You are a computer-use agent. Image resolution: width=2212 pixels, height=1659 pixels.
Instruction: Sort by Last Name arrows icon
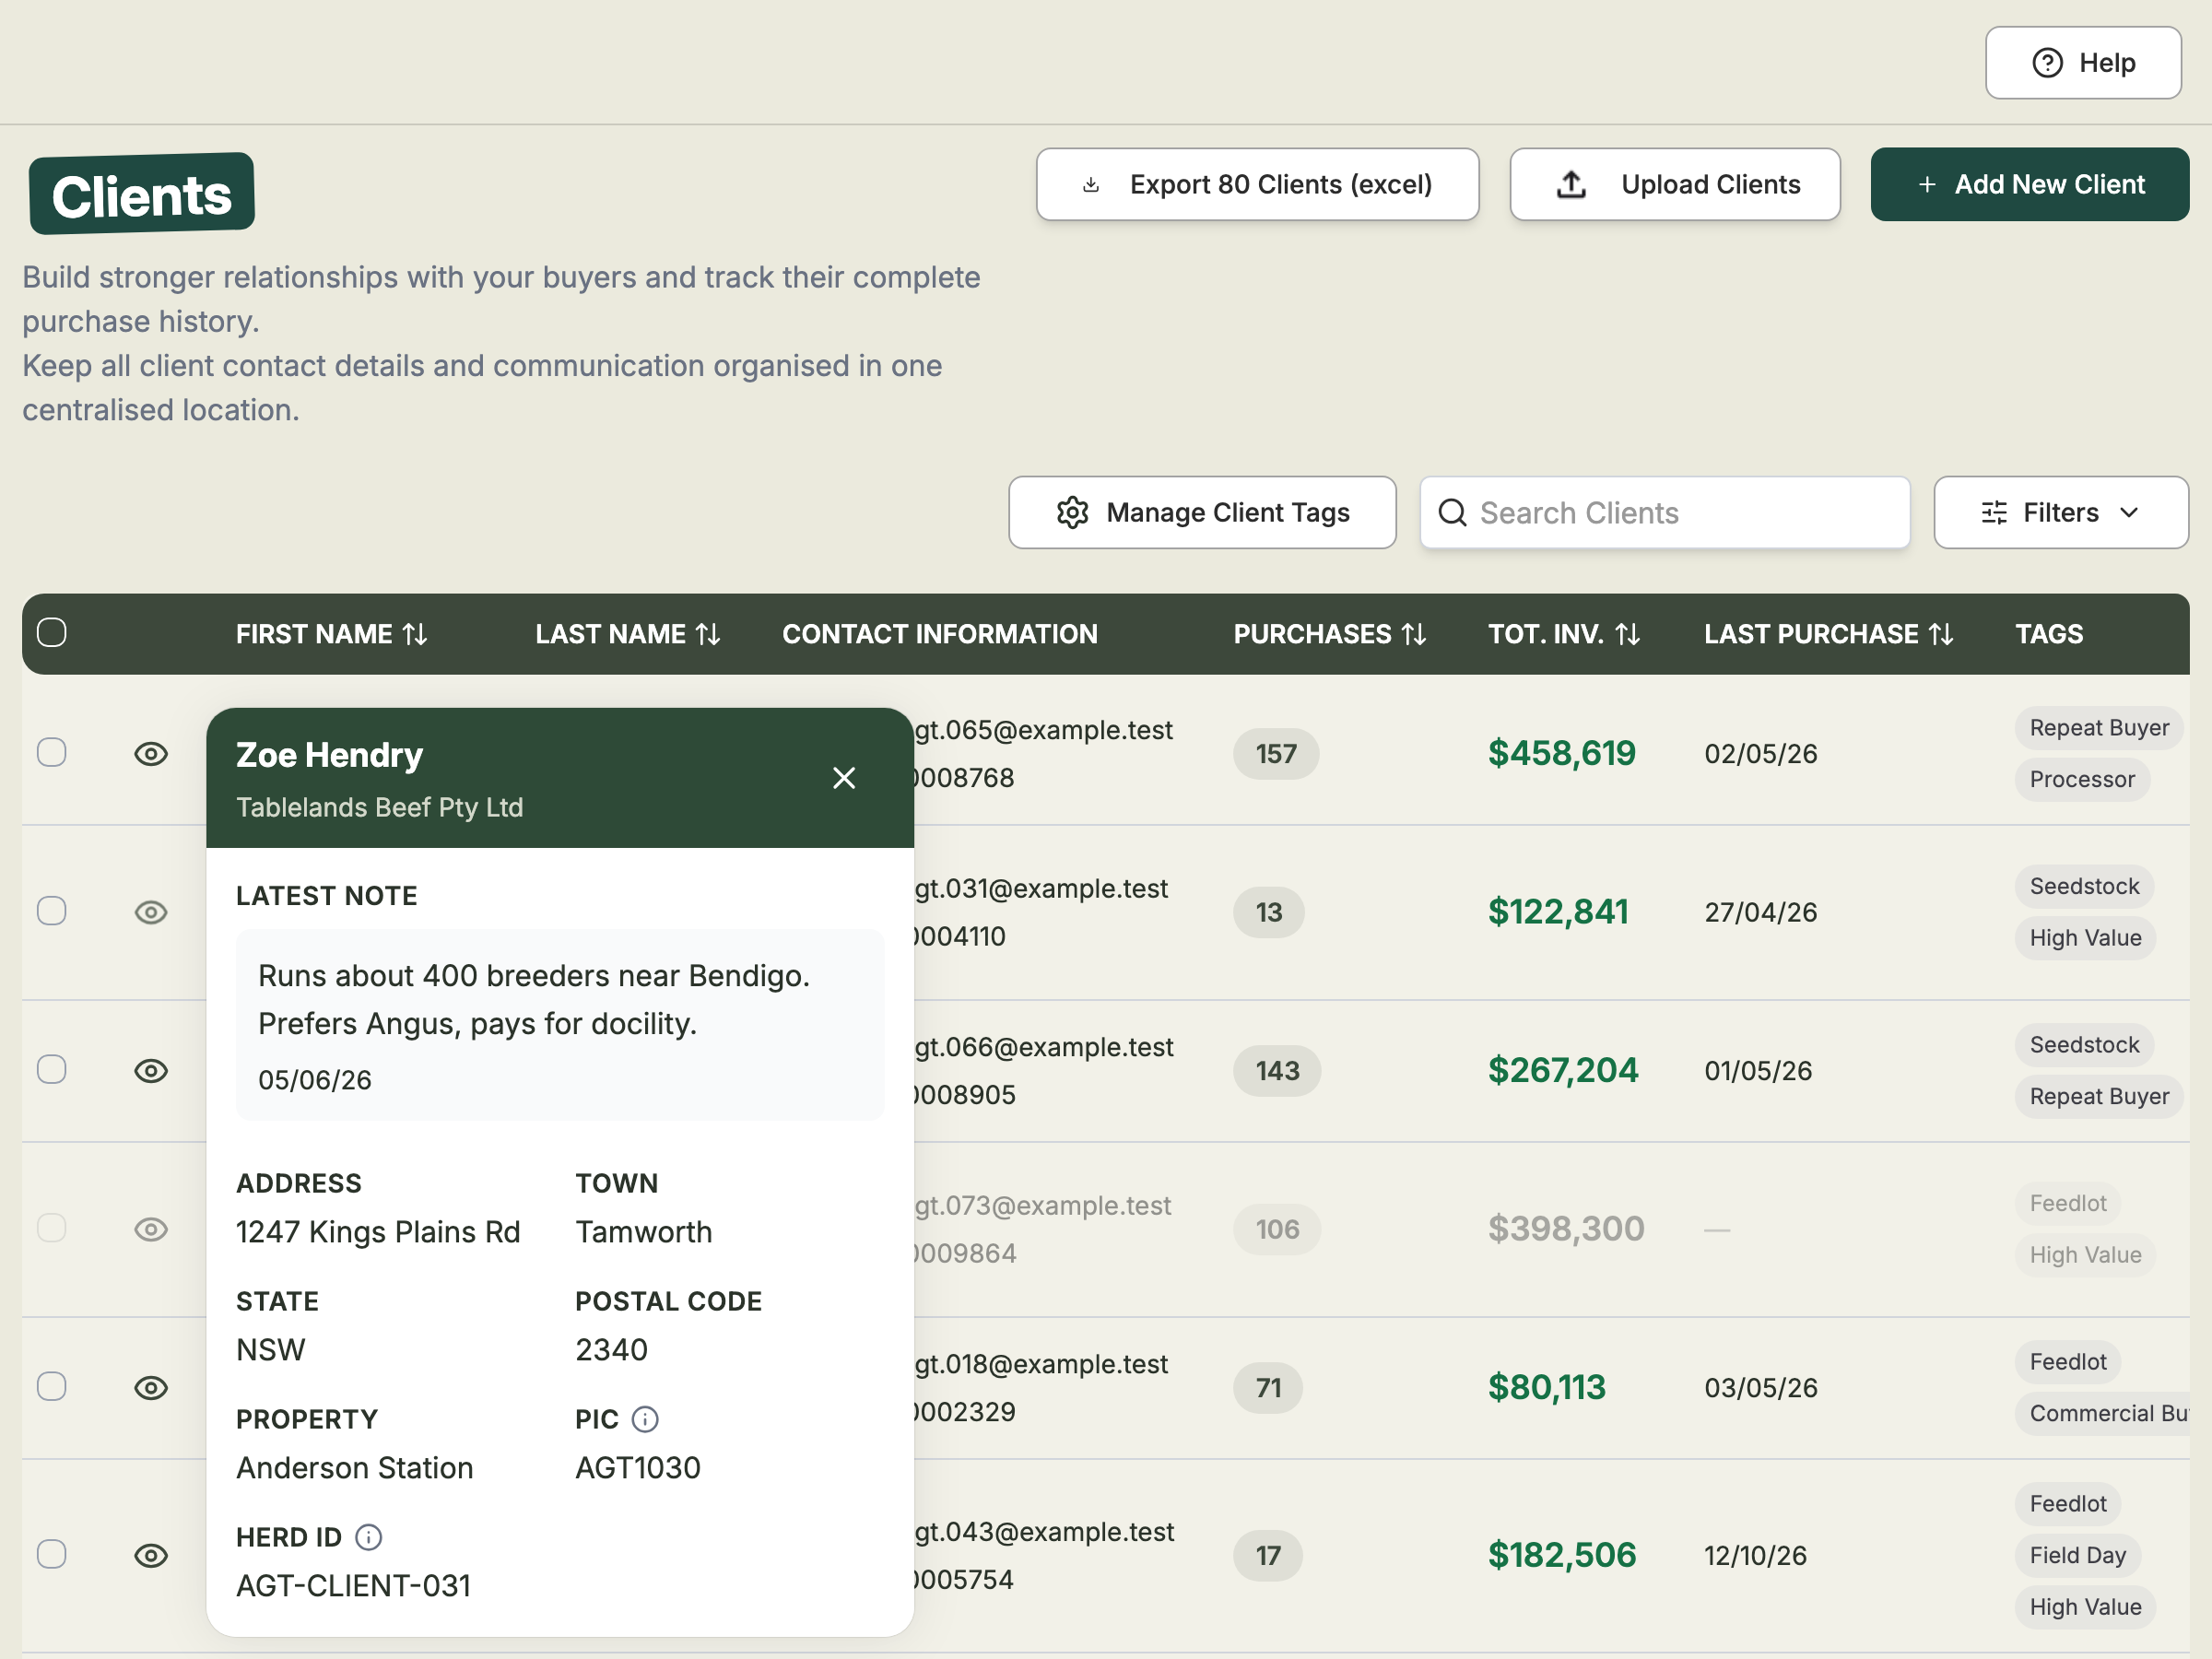point(708,634)
